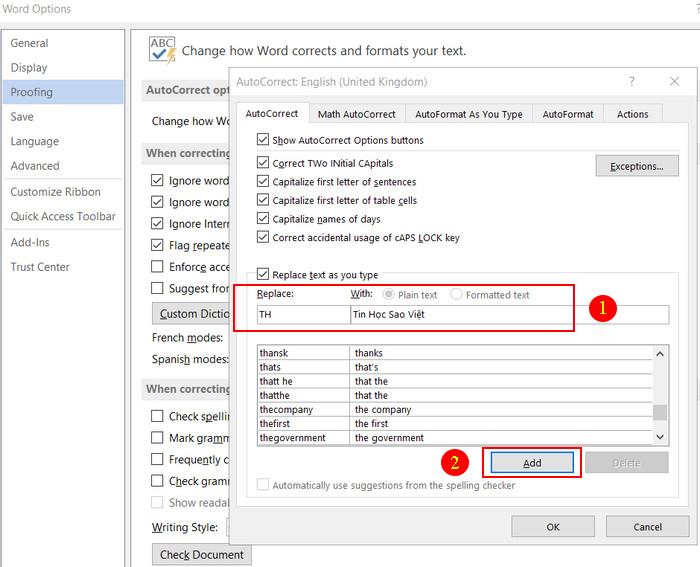Open Advanced settings in sidebar
Screen dimensions: 700x567
coord(63,166)
